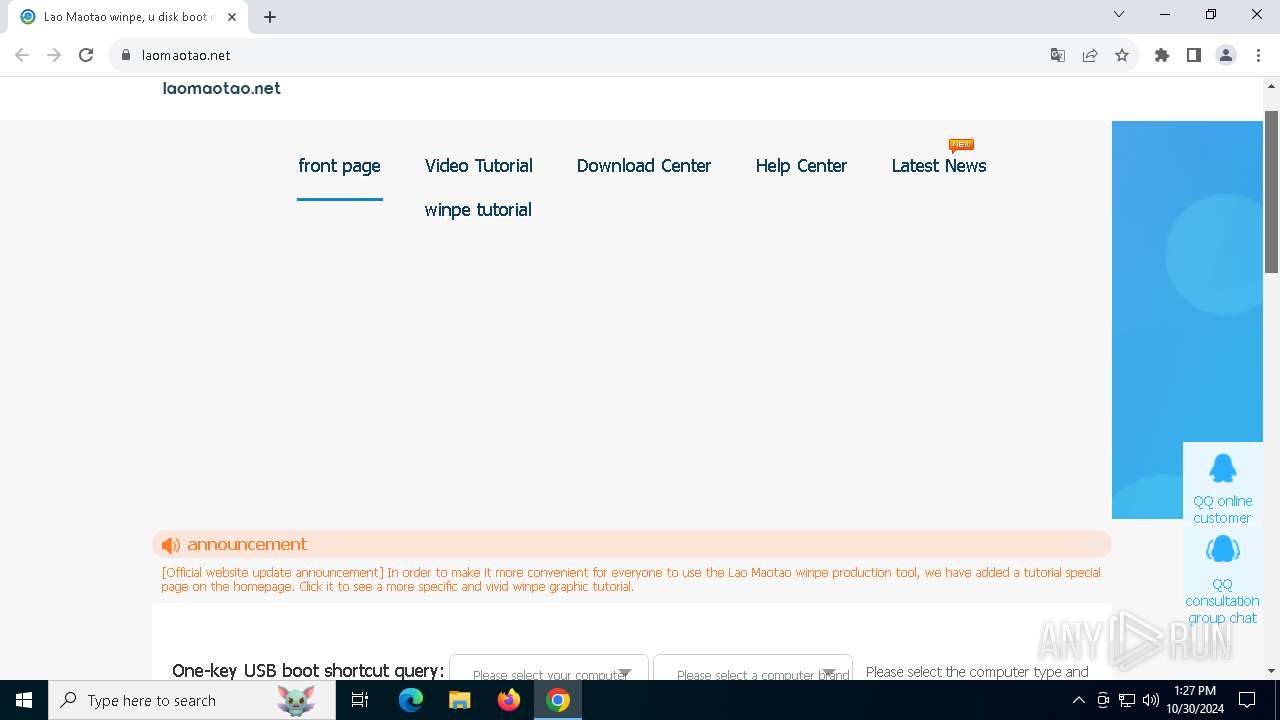
Task: Click the taskbar search box
Action: [x=191, y=700]
